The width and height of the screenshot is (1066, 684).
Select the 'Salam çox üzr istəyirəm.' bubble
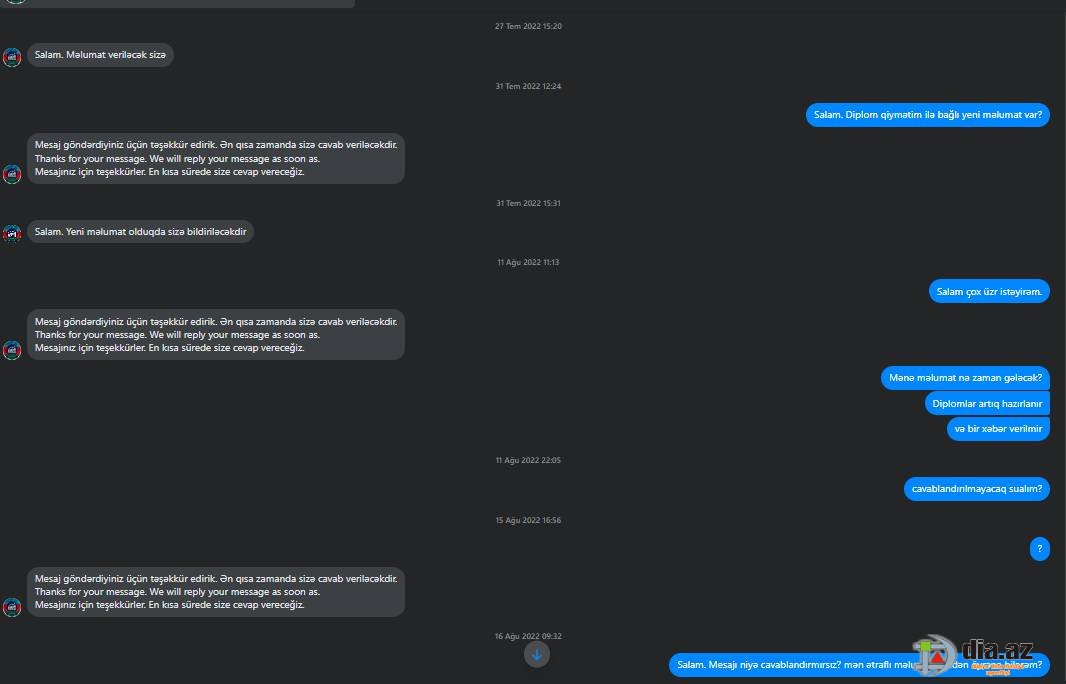pyautogui.click(x=989, y=292)
